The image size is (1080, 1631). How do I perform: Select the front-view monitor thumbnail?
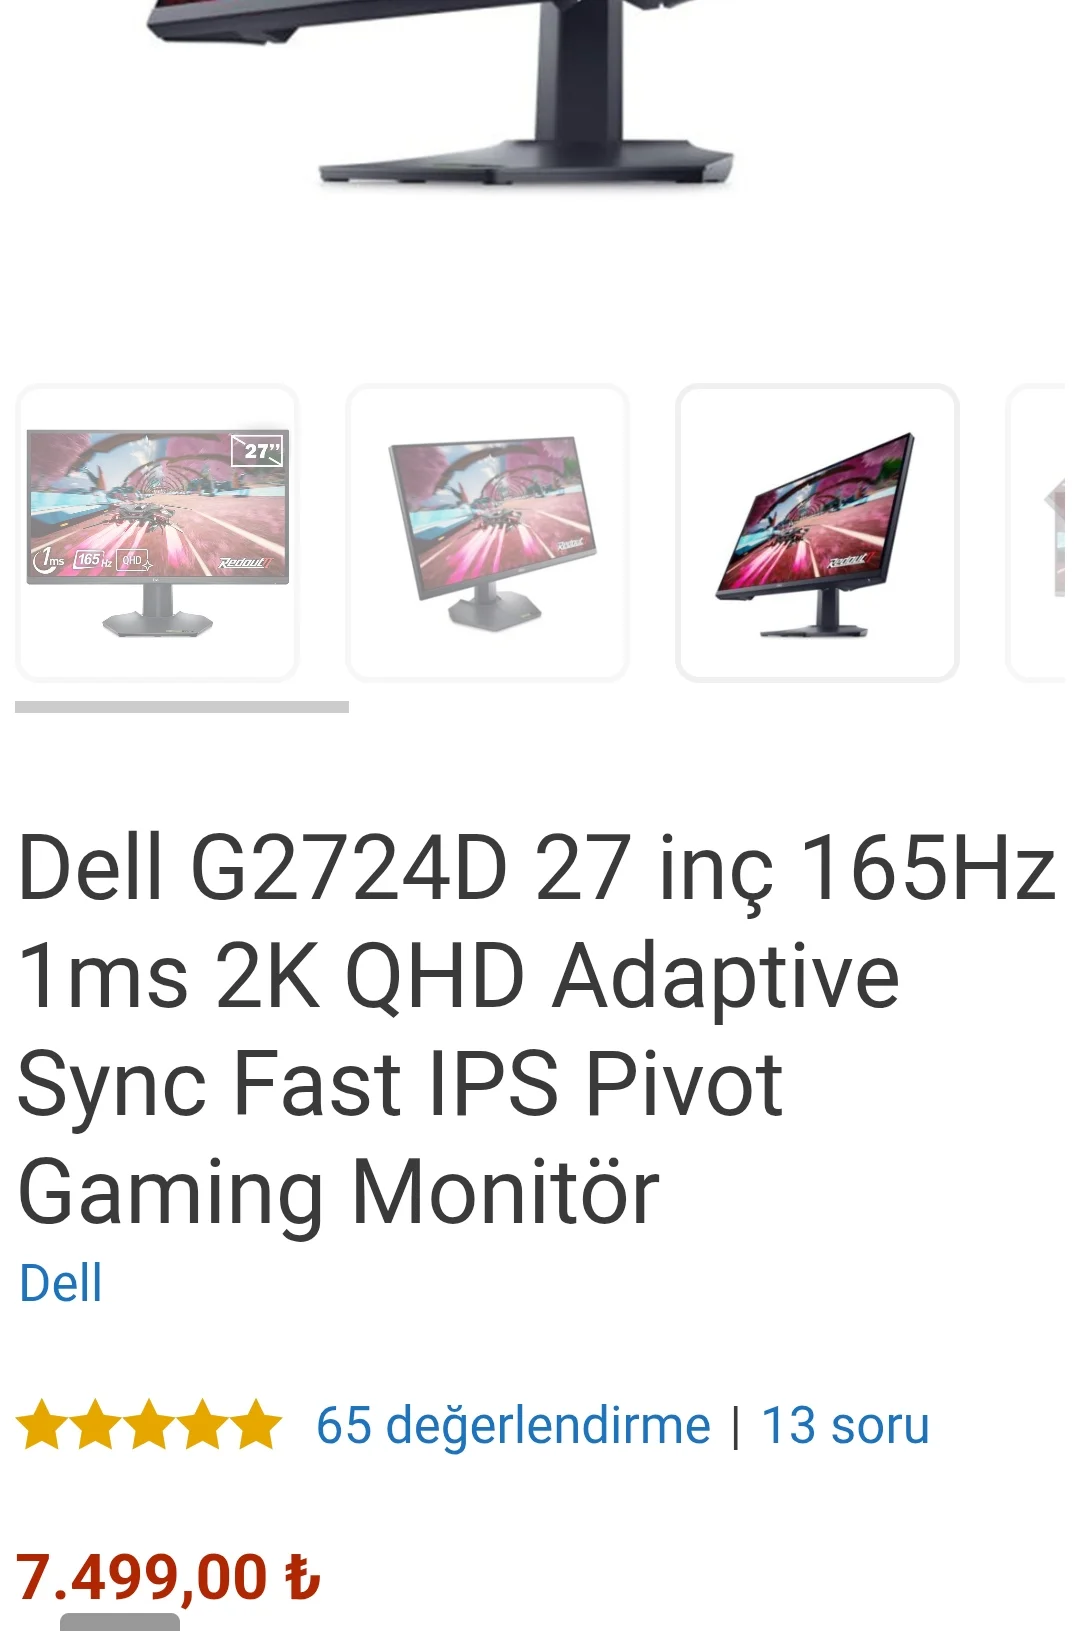(157, 533)
